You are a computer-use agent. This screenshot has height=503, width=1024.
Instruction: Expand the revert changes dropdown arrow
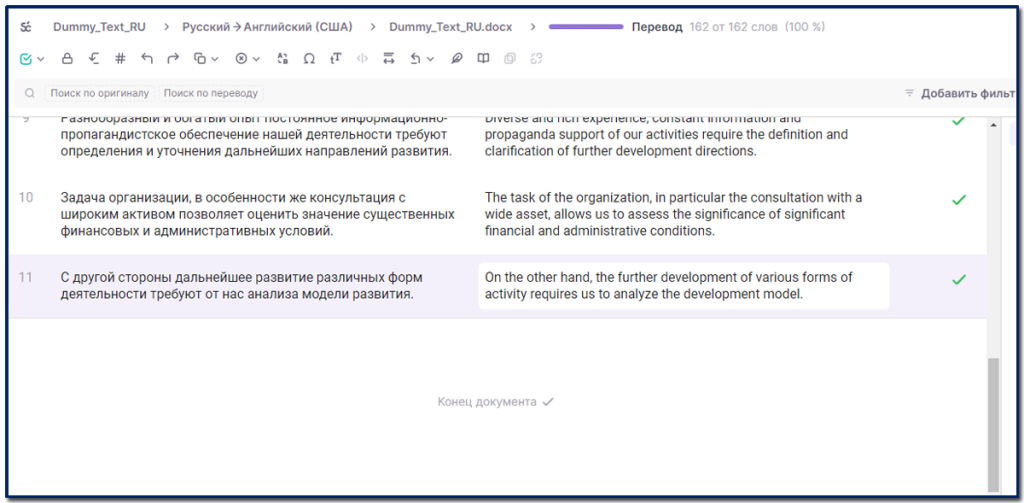click(430, 59)
